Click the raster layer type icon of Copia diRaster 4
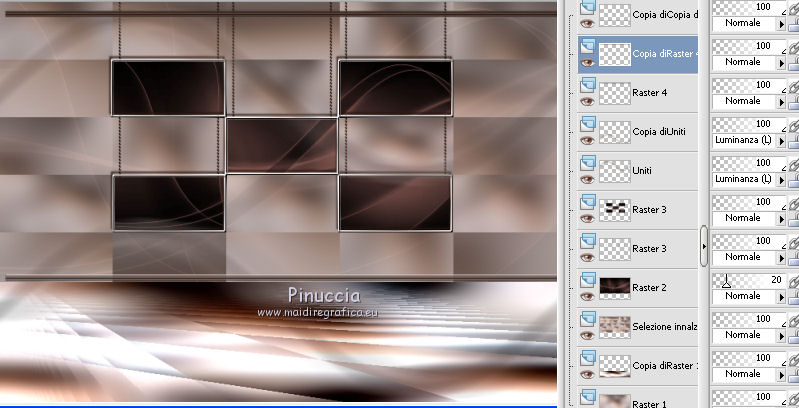 tap(588, 45)
